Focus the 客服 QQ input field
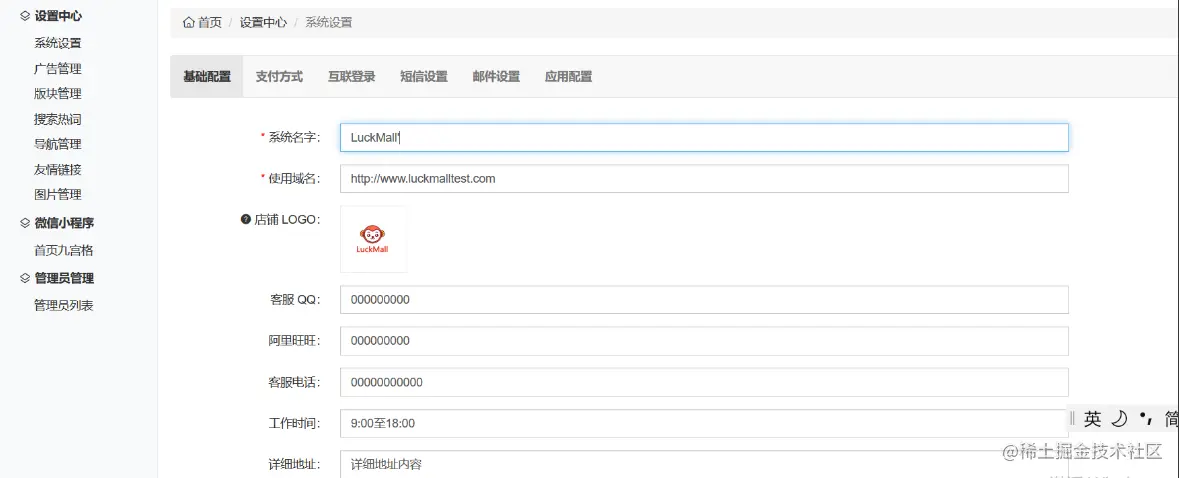The width and height of the screenshot is (1179, 478). 704,300
